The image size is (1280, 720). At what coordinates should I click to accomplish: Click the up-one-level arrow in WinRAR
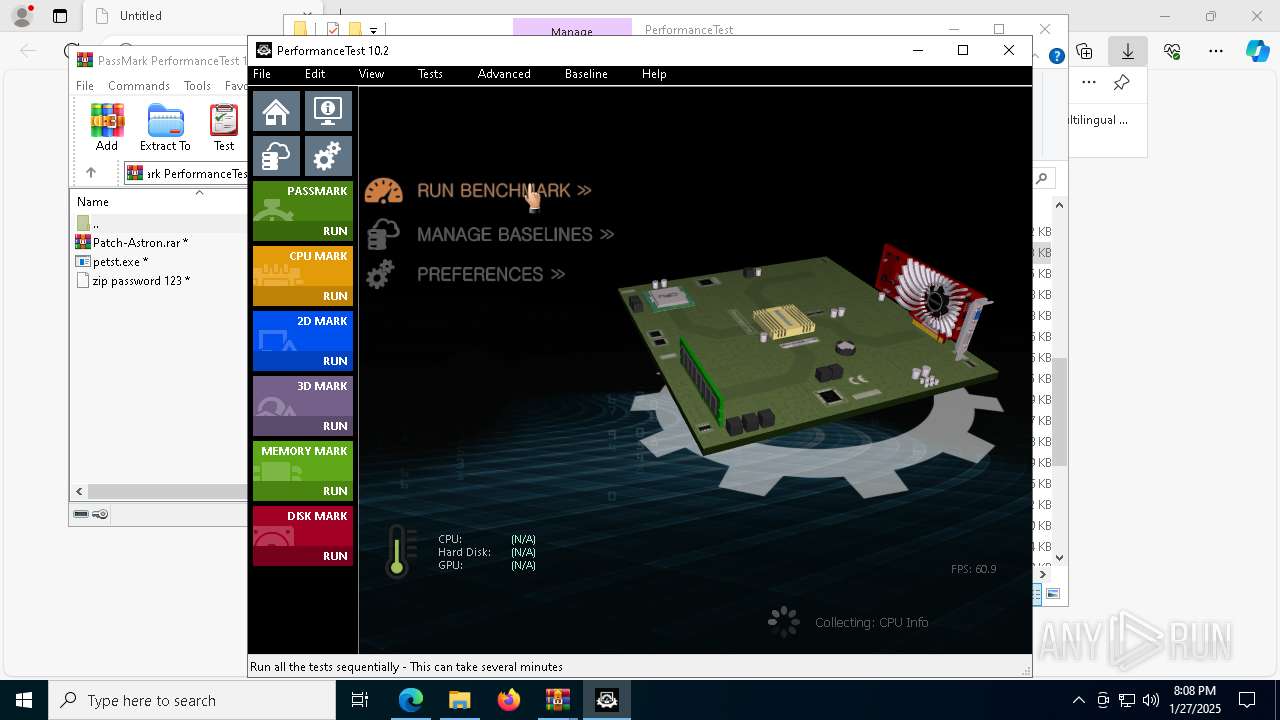[x=91, y=173]
